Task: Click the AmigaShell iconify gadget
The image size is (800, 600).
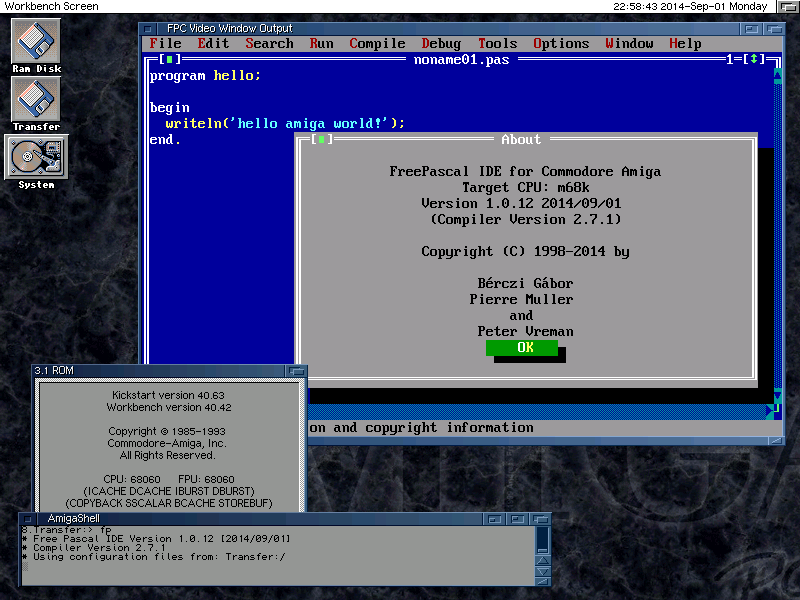Action: (494, 519)
